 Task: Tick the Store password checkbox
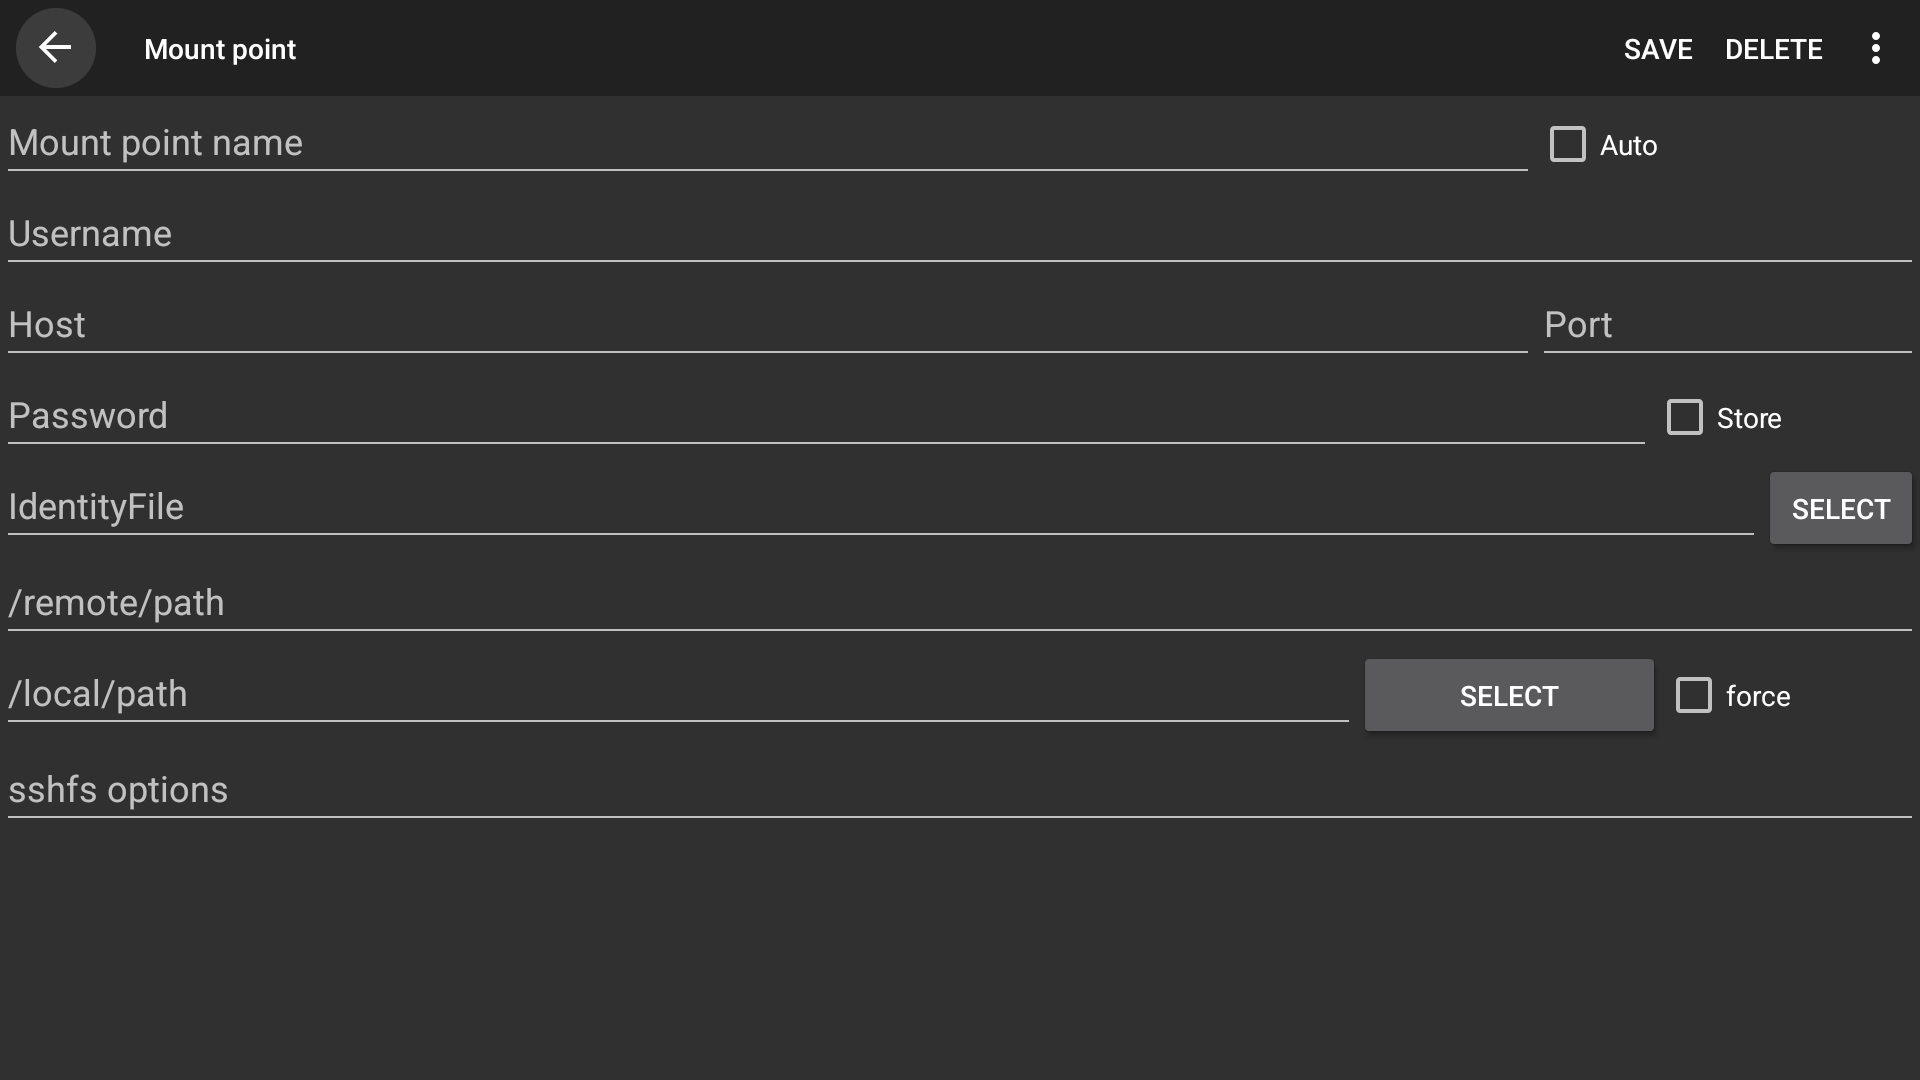click(x=1684, y=417)
